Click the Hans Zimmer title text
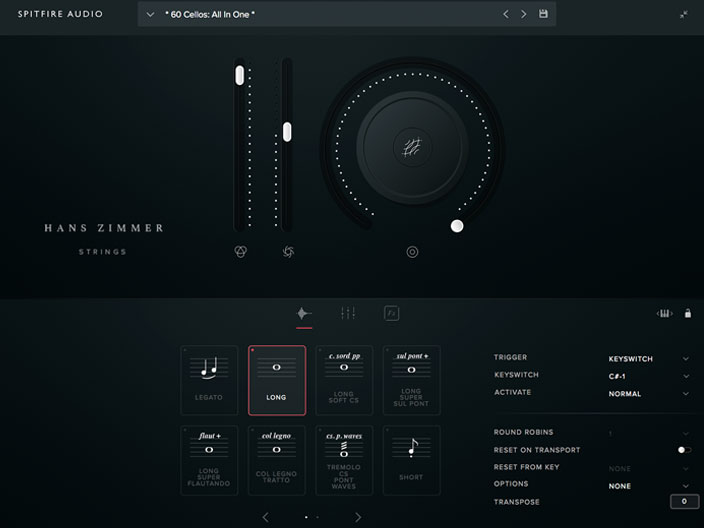The width and height of the screenshot is (704, 528). (x=104, y=228)
